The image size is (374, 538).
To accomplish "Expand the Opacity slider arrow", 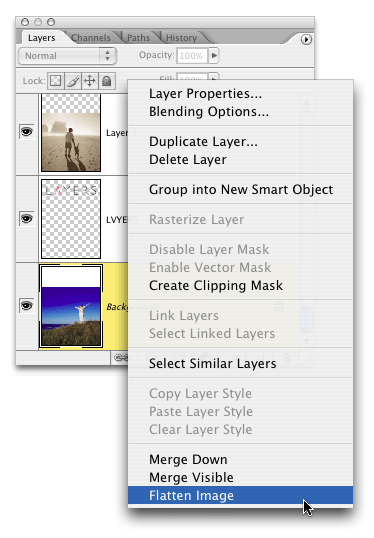I will [214, 55].
